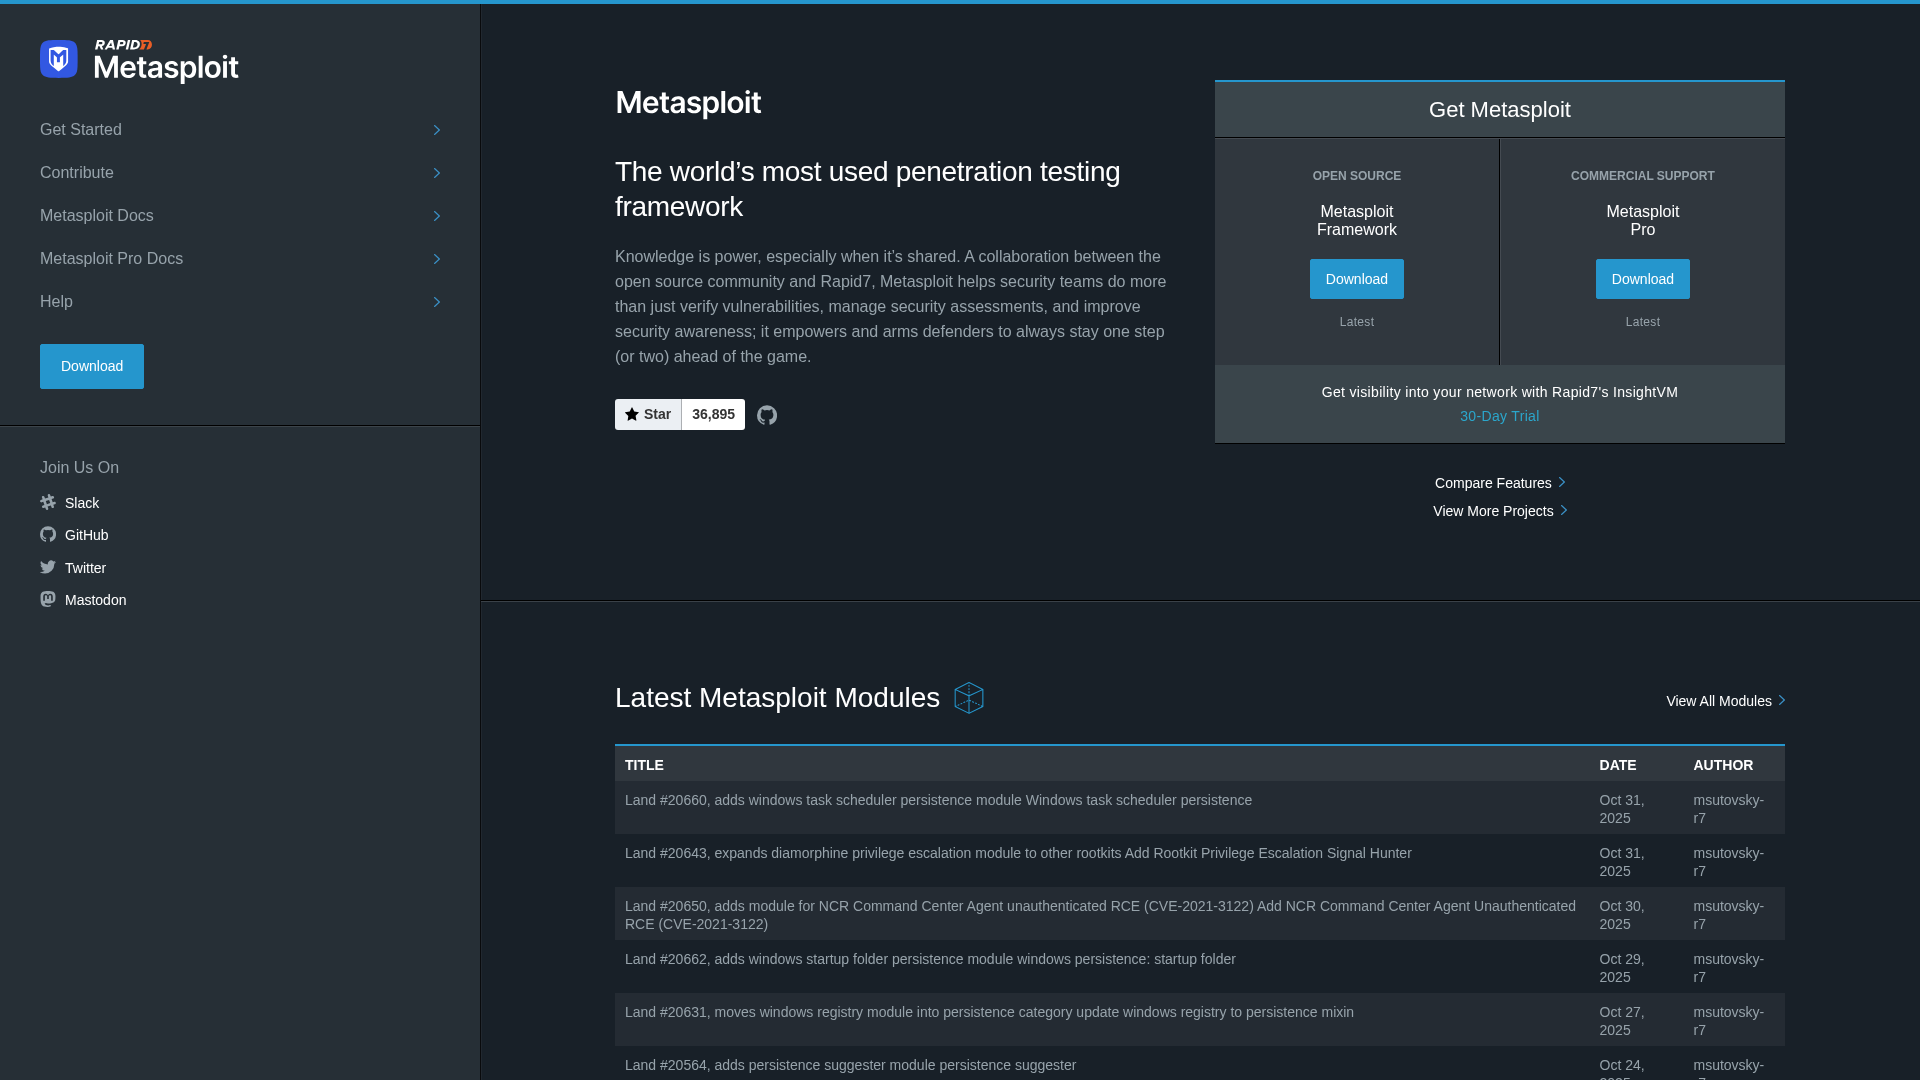Open the Slack community icon

tap(47, 502)
